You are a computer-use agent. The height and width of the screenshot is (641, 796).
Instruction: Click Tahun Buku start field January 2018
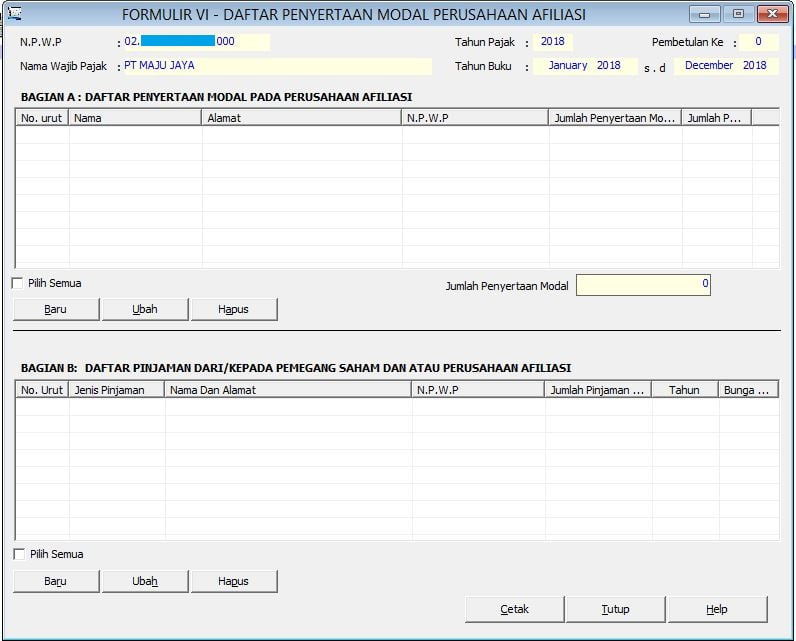tap(585, 66)
